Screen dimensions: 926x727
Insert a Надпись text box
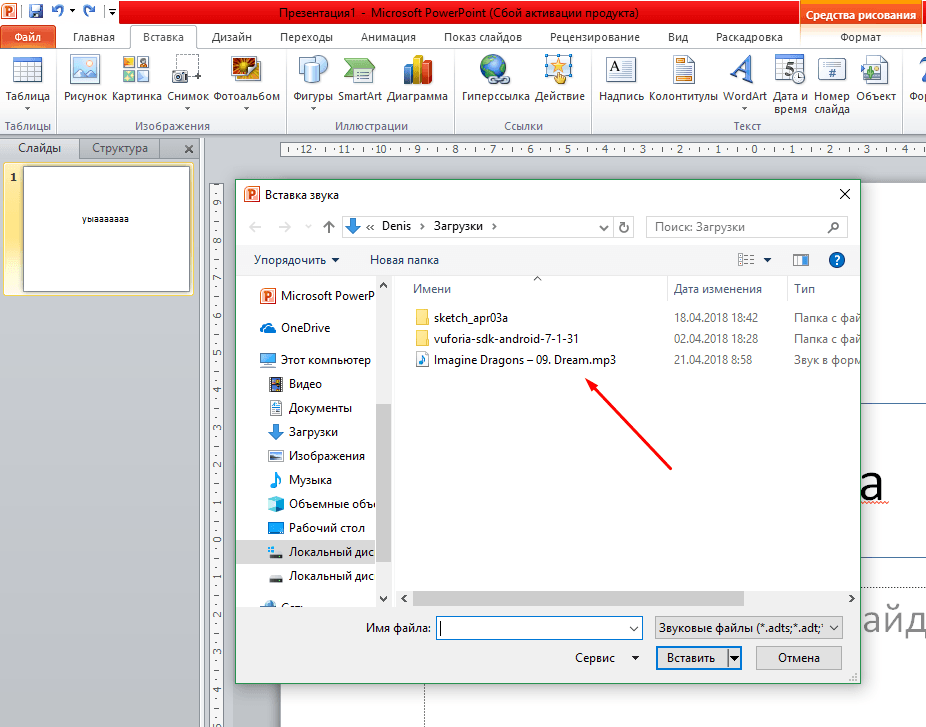pyautogui.click(x=621, y=80)
